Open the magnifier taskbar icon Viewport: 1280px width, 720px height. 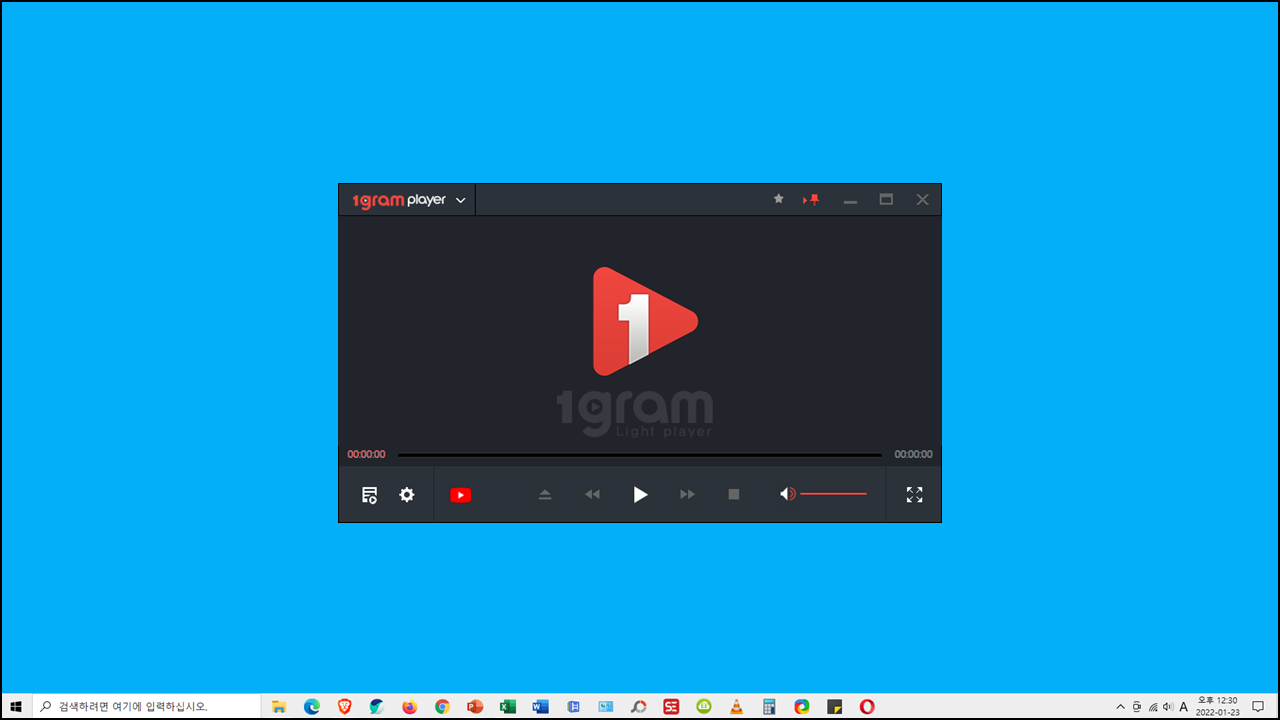tap(638, 706)
